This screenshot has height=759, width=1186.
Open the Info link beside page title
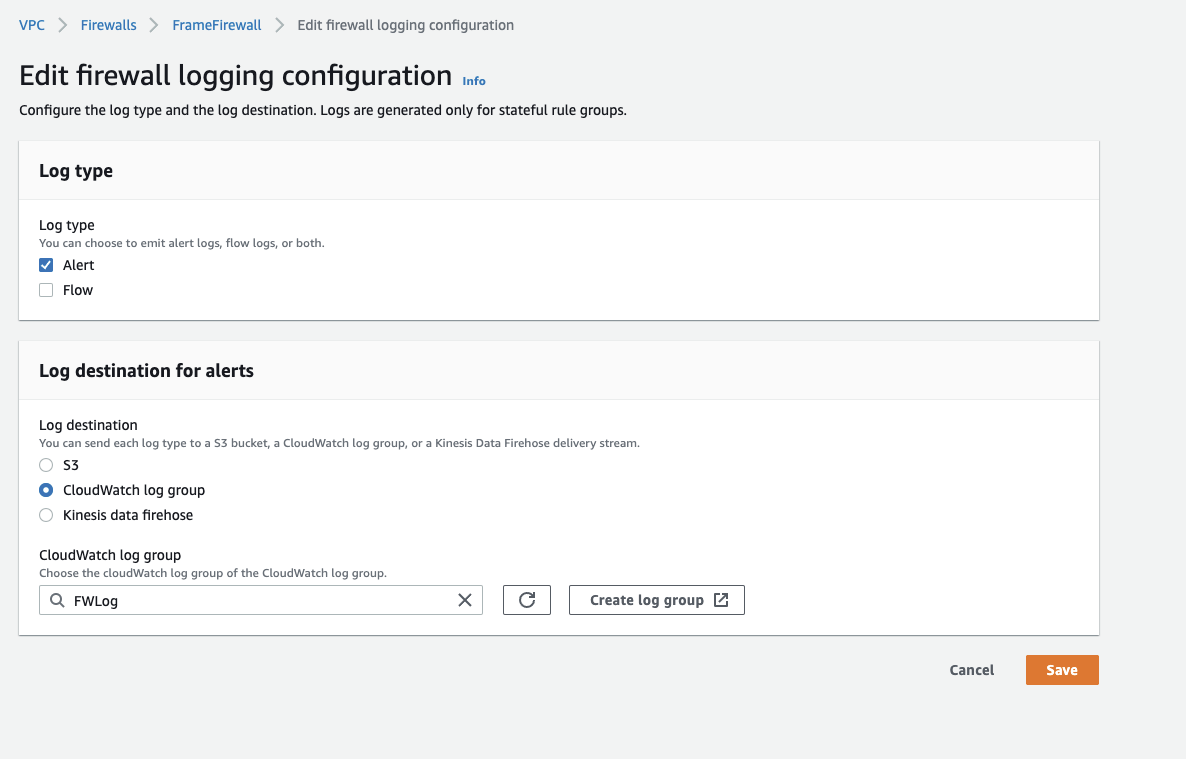474,81
